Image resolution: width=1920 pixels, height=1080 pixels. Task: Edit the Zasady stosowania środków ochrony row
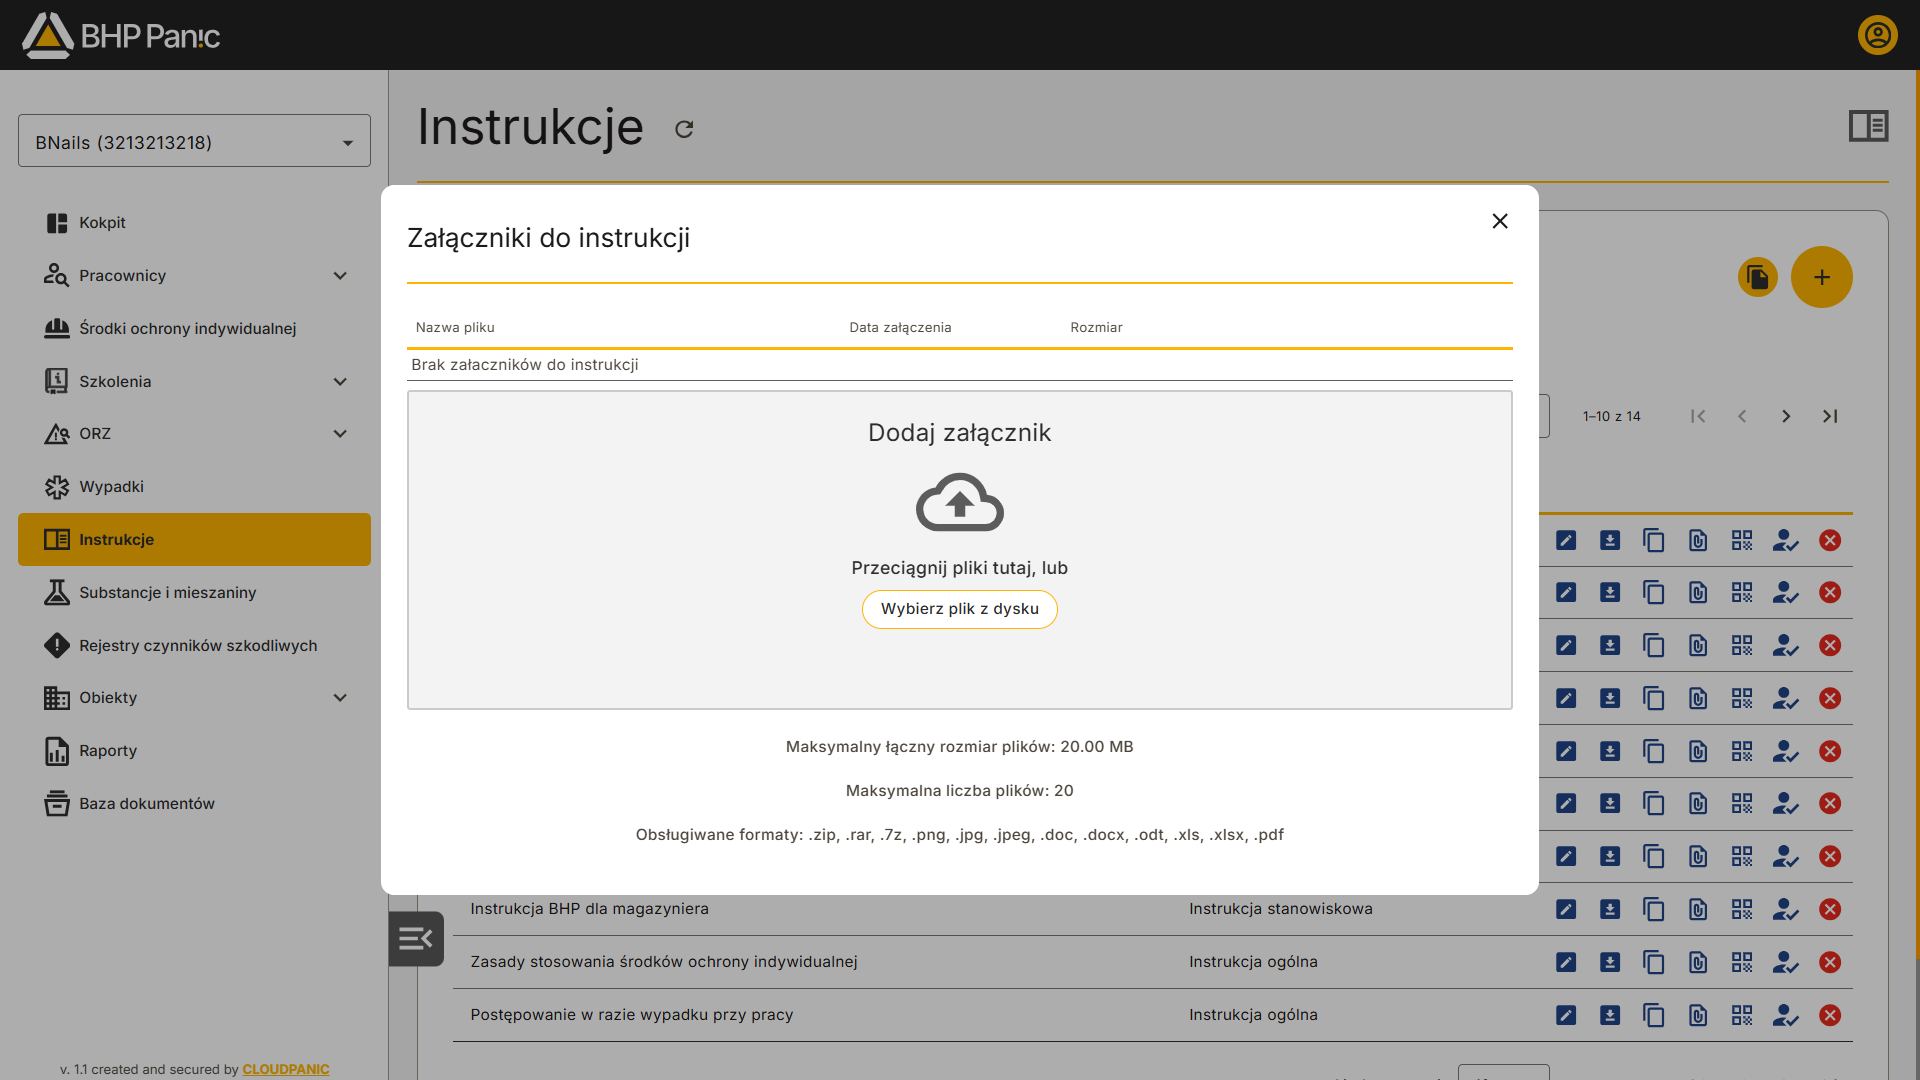[1566, 962]
